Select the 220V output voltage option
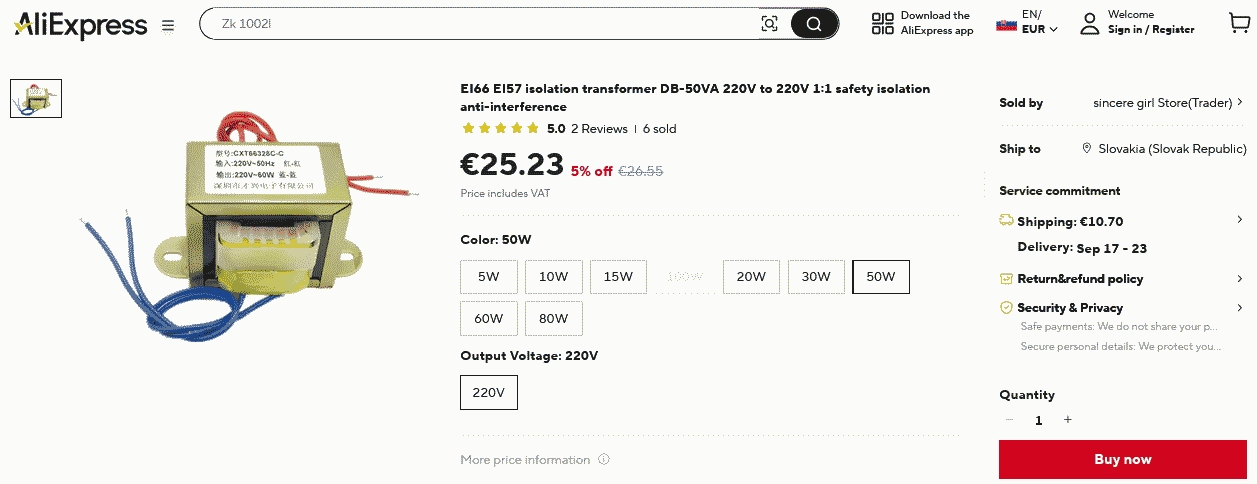 [489, 392]
